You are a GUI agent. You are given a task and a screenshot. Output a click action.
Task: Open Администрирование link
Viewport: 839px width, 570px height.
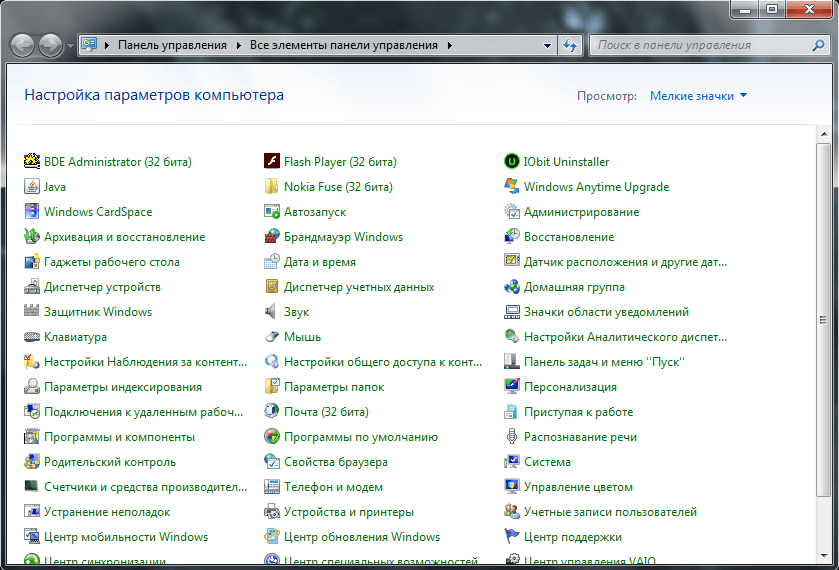click(x=581, y=211)
